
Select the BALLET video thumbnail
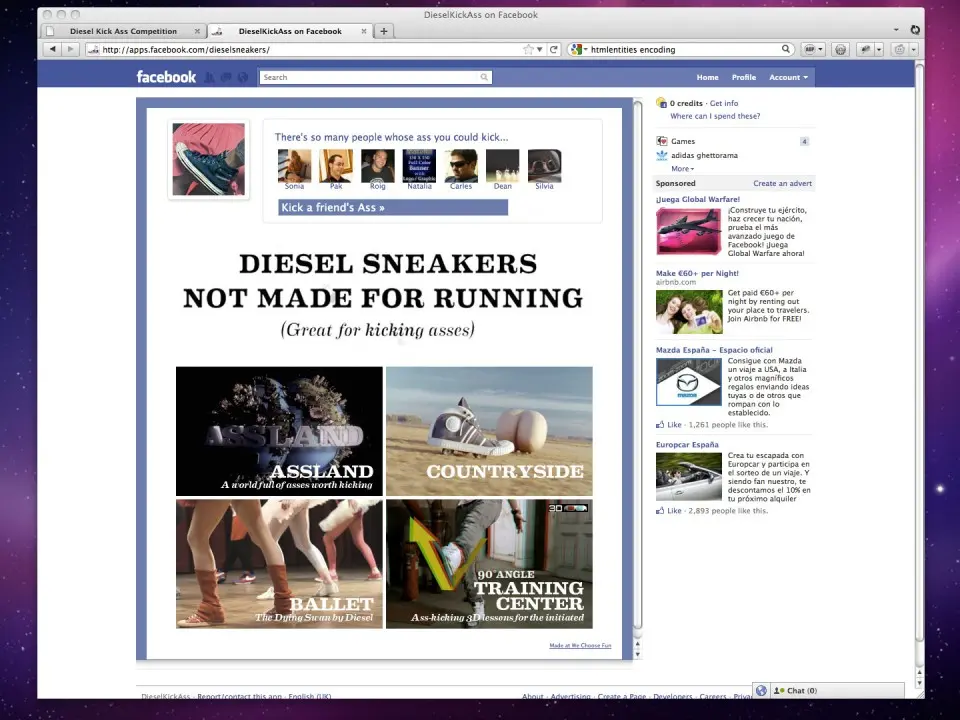coord(279,564)
